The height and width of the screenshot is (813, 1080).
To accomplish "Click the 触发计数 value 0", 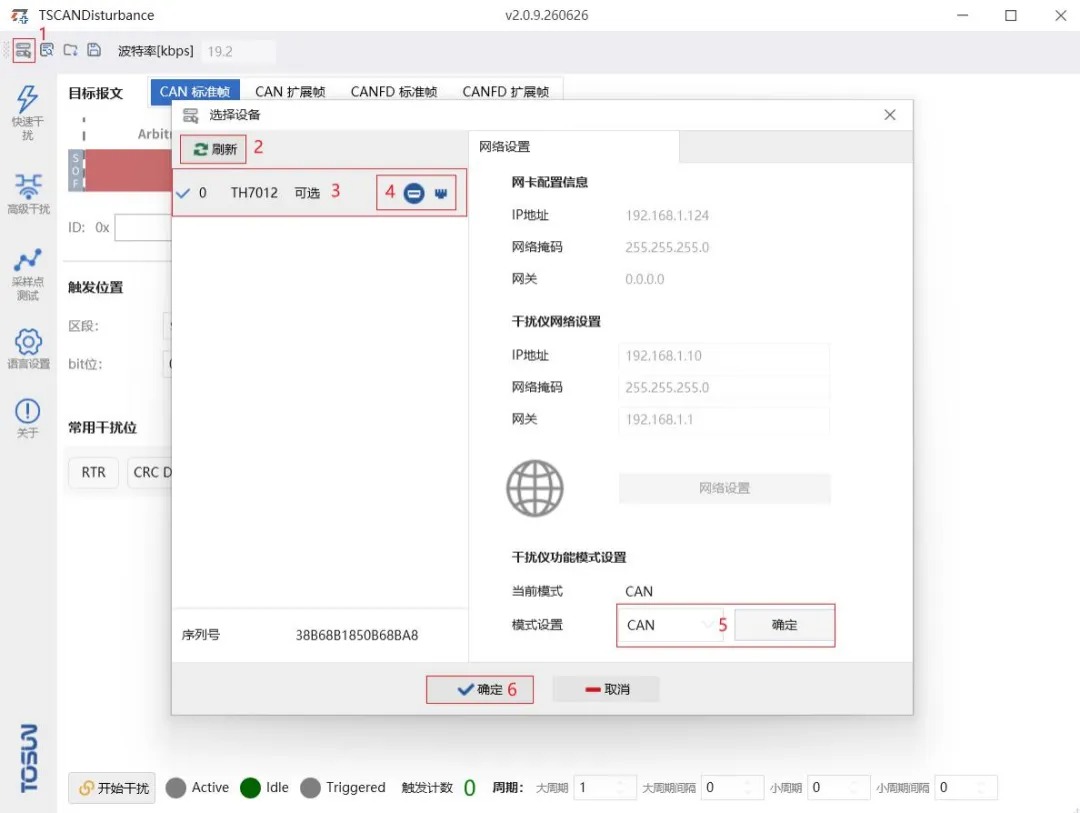I will pos(470,788).
